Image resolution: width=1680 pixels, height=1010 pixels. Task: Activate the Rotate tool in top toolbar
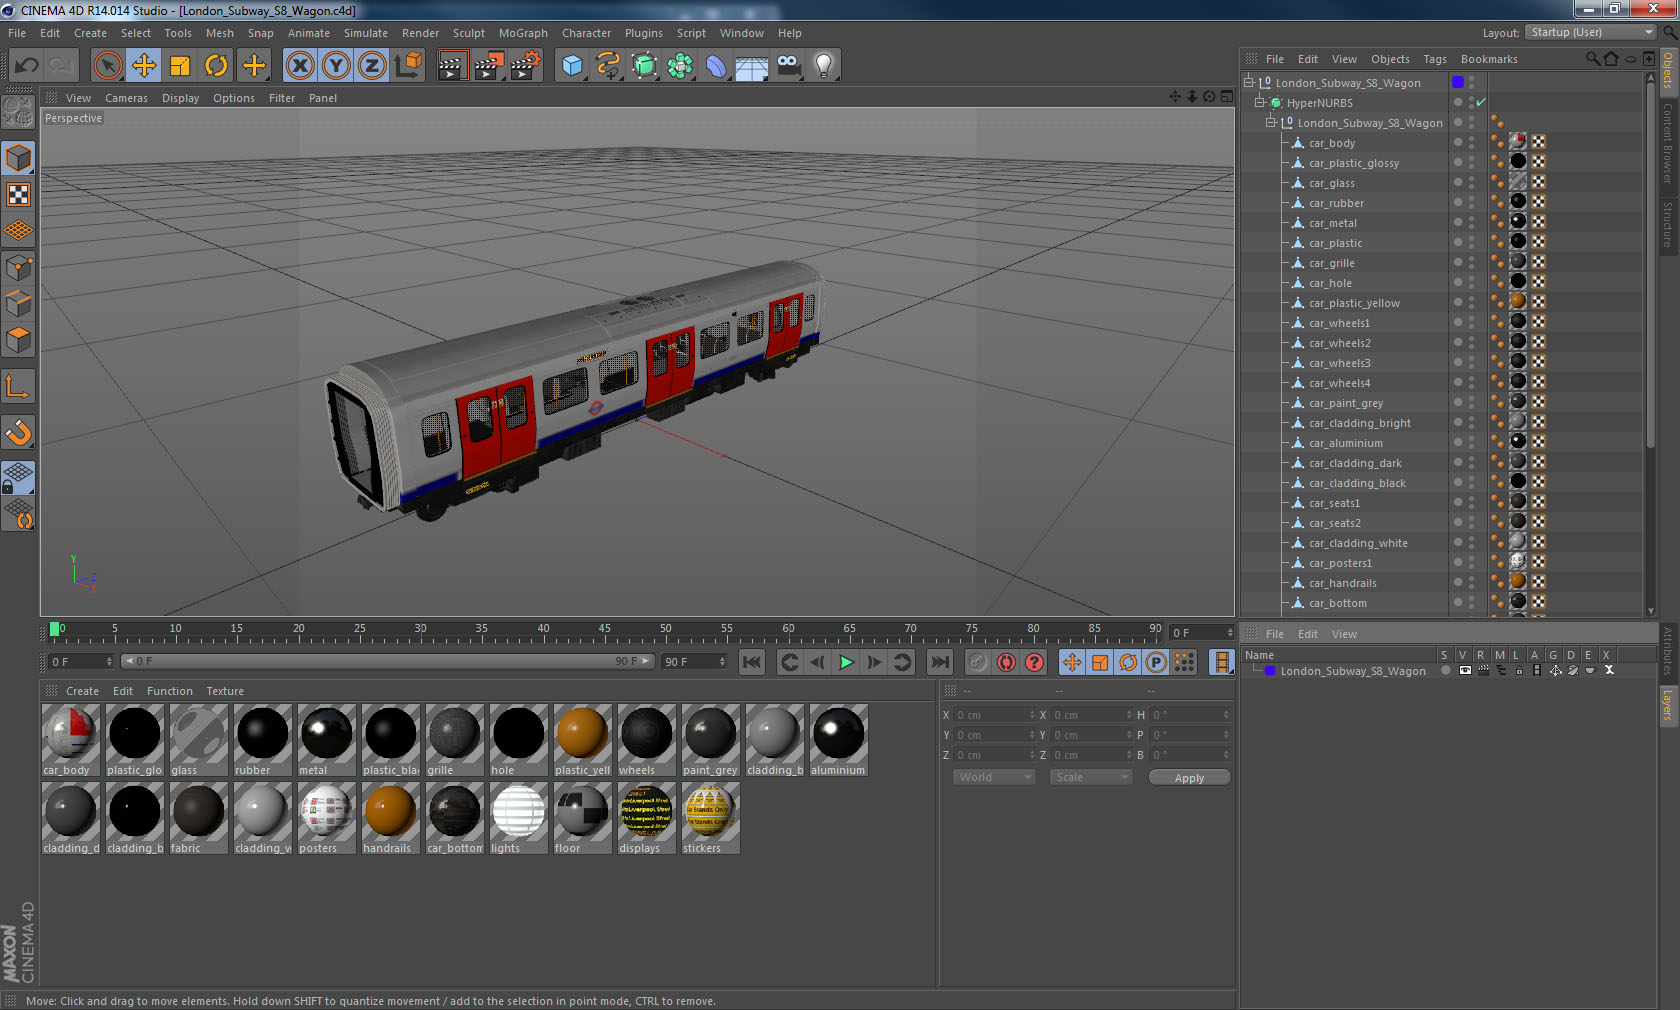[216, 66]
